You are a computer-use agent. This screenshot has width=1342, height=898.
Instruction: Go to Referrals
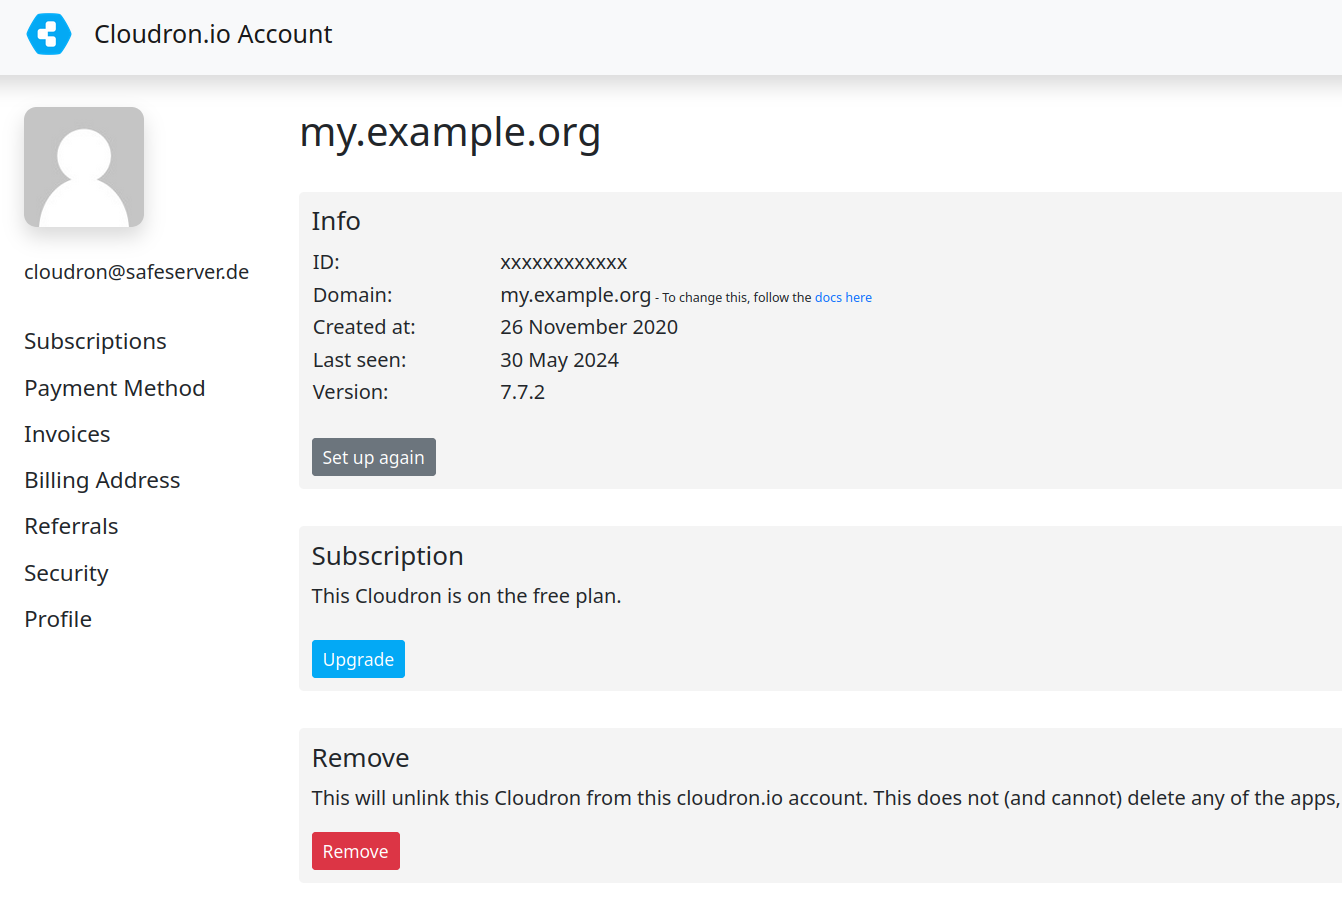[71, 526]
